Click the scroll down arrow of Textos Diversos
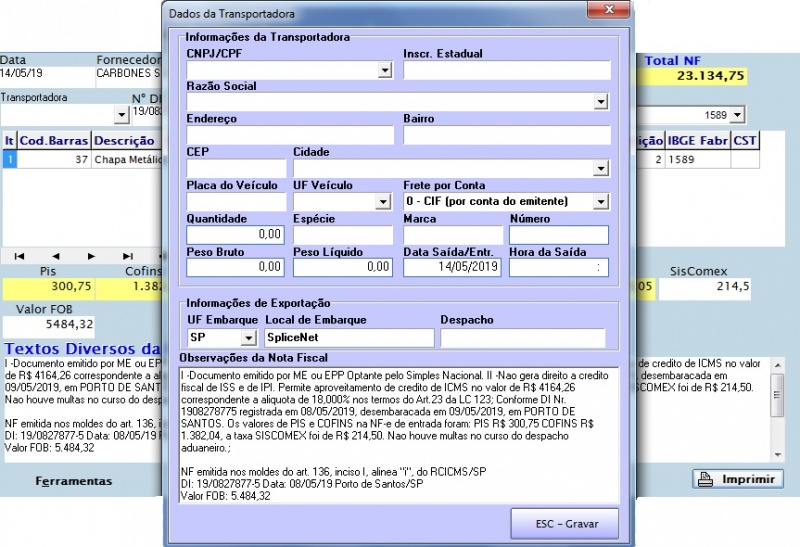This screenshot has width=800, height=547. pyautogui.click(x=778, y=455)
